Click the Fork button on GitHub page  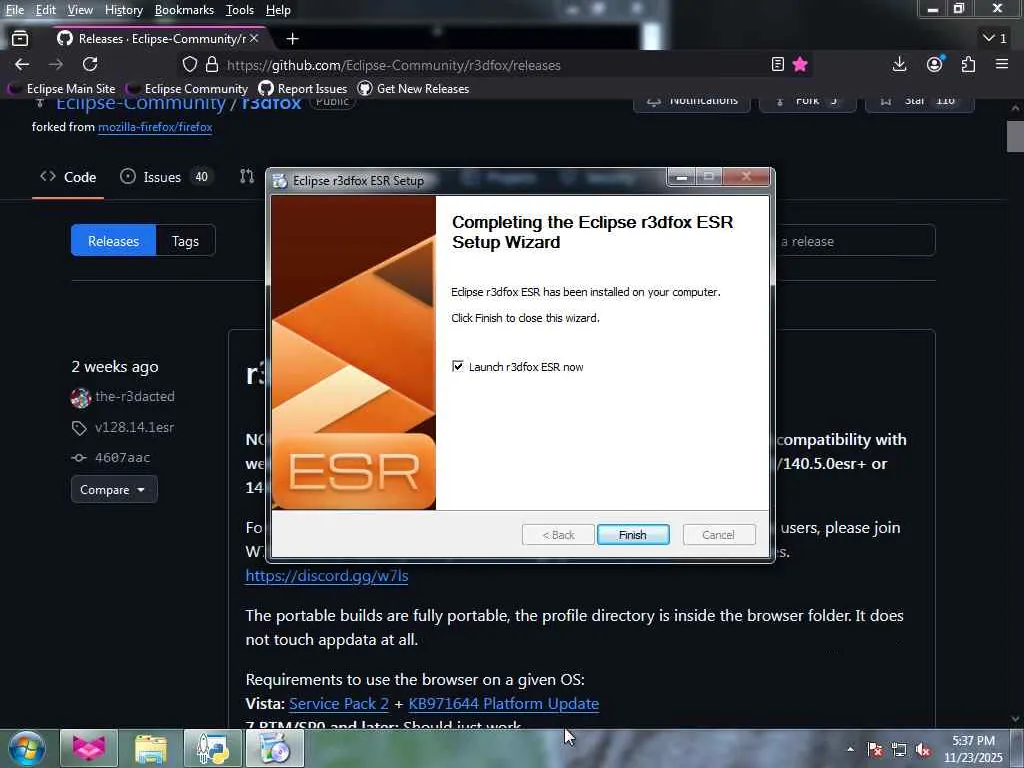click(808, 103)
